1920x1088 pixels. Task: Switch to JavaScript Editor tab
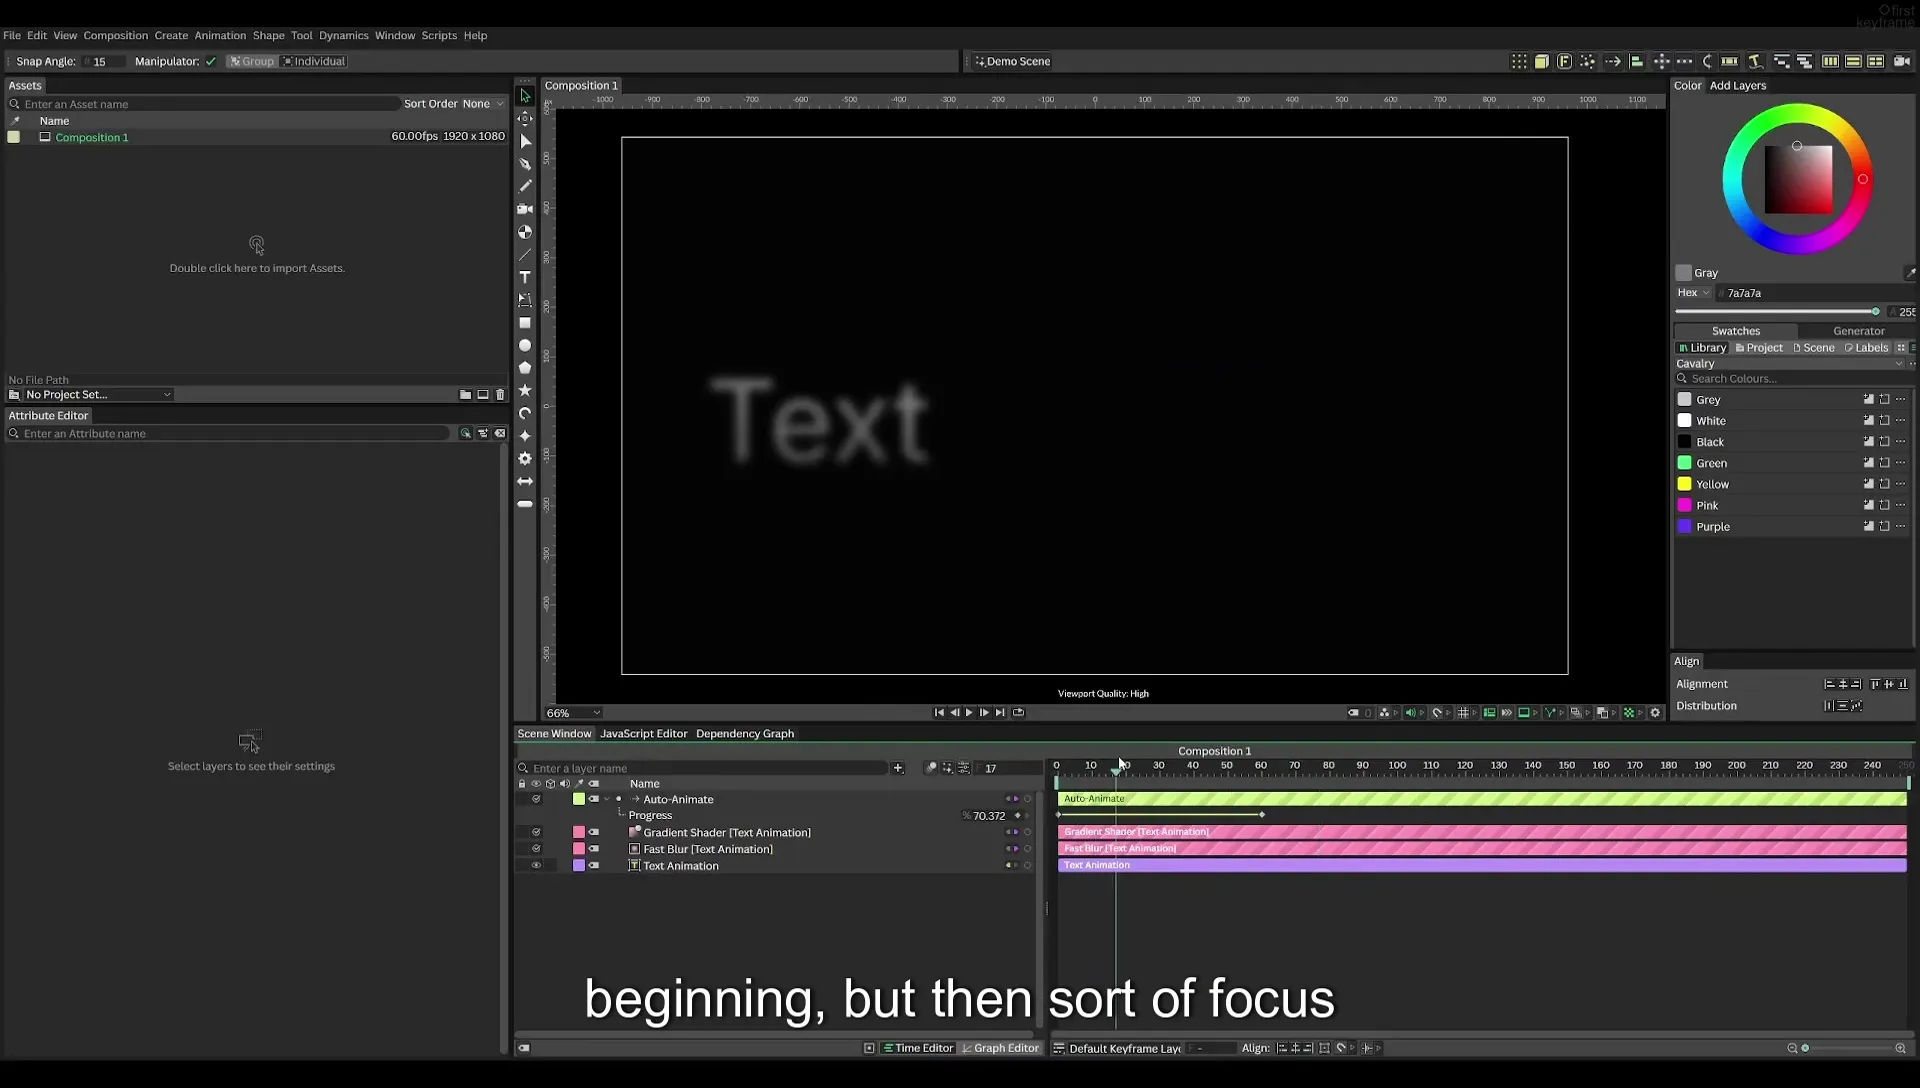tap(643, 734)
